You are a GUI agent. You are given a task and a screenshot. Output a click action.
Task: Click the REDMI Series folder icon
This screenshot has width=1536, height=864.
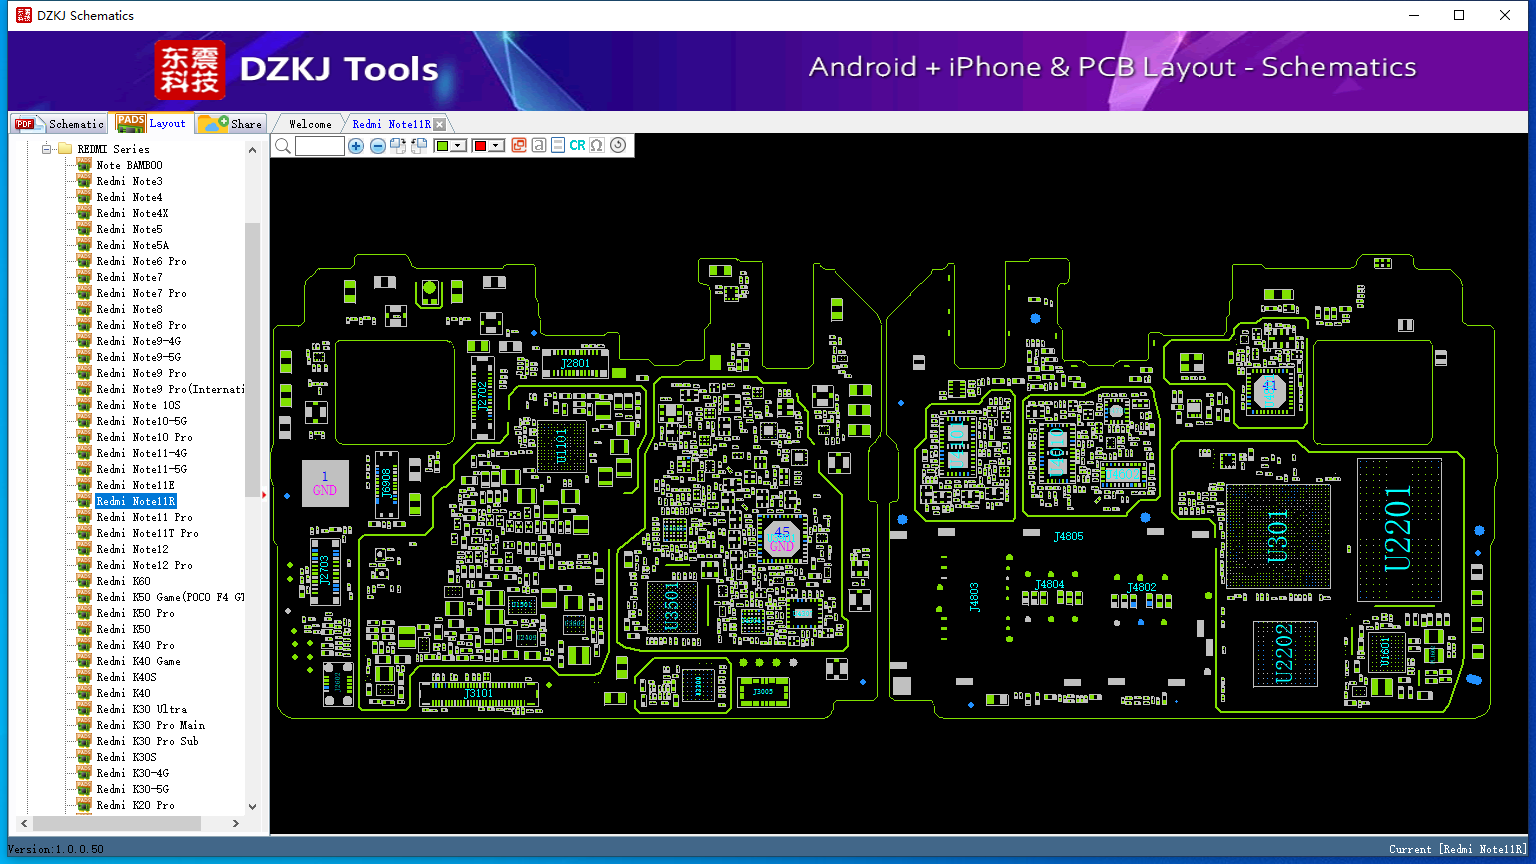[65, 149]
